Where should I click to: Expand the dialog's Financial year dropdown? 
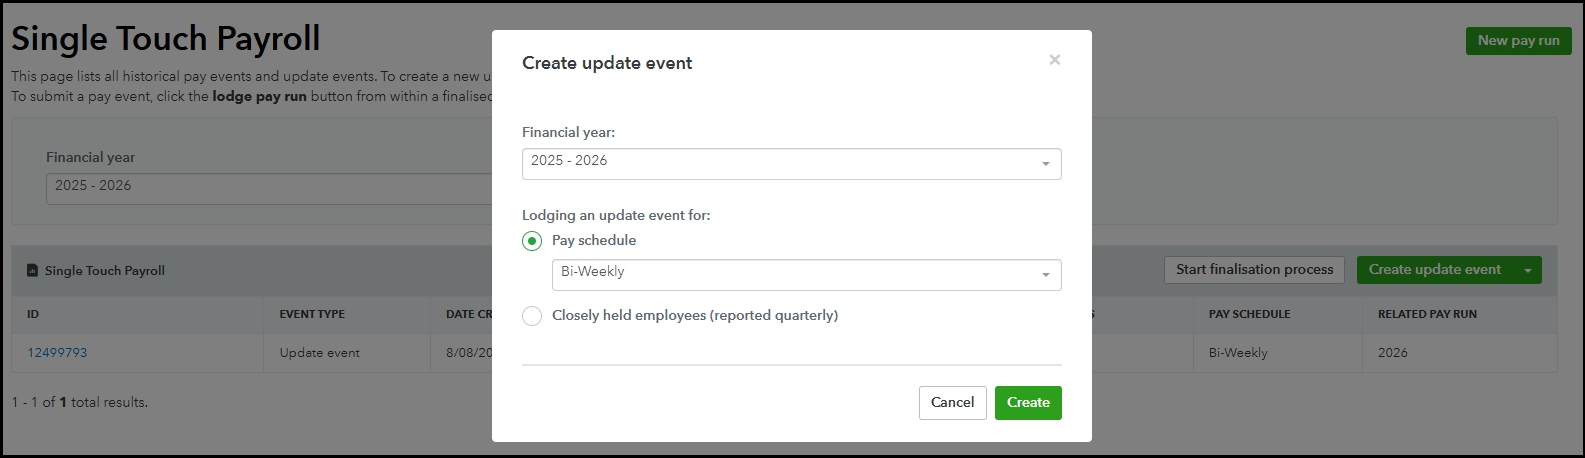pos(791,164)
